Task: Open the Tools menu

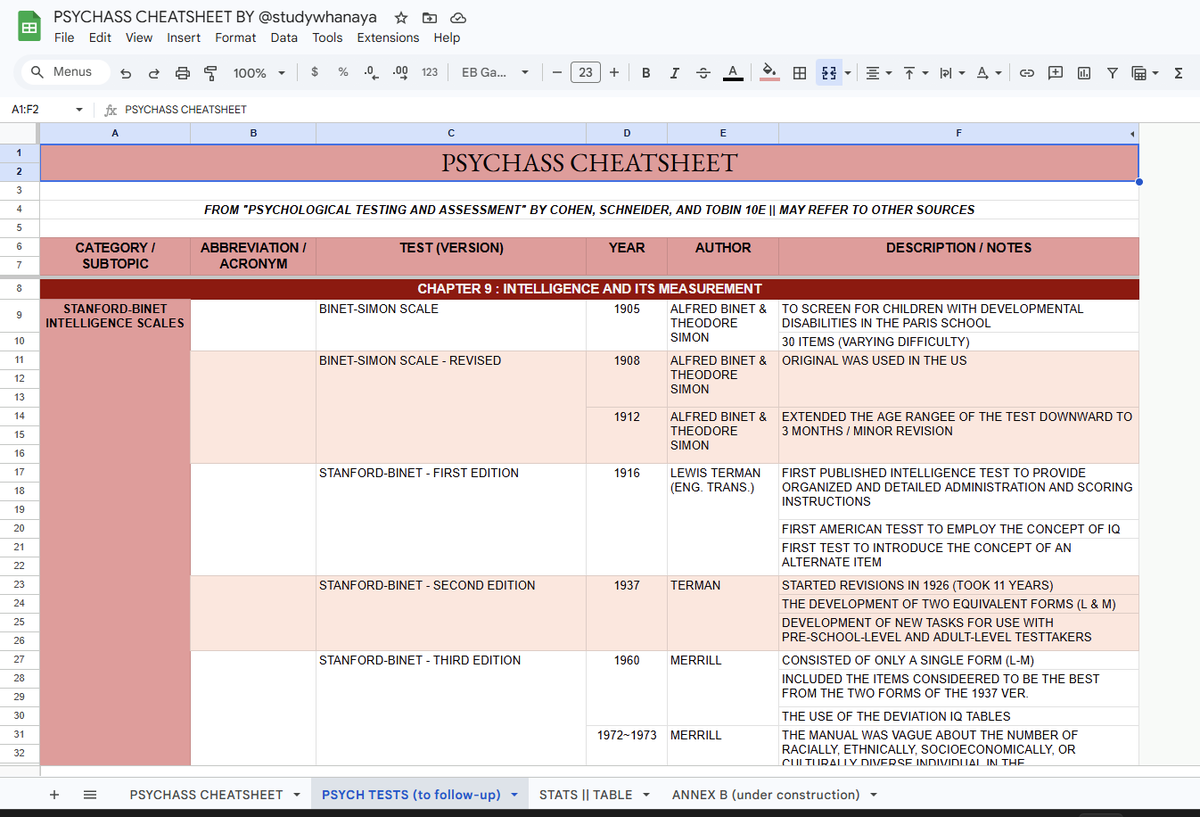Action: [327, 38]
